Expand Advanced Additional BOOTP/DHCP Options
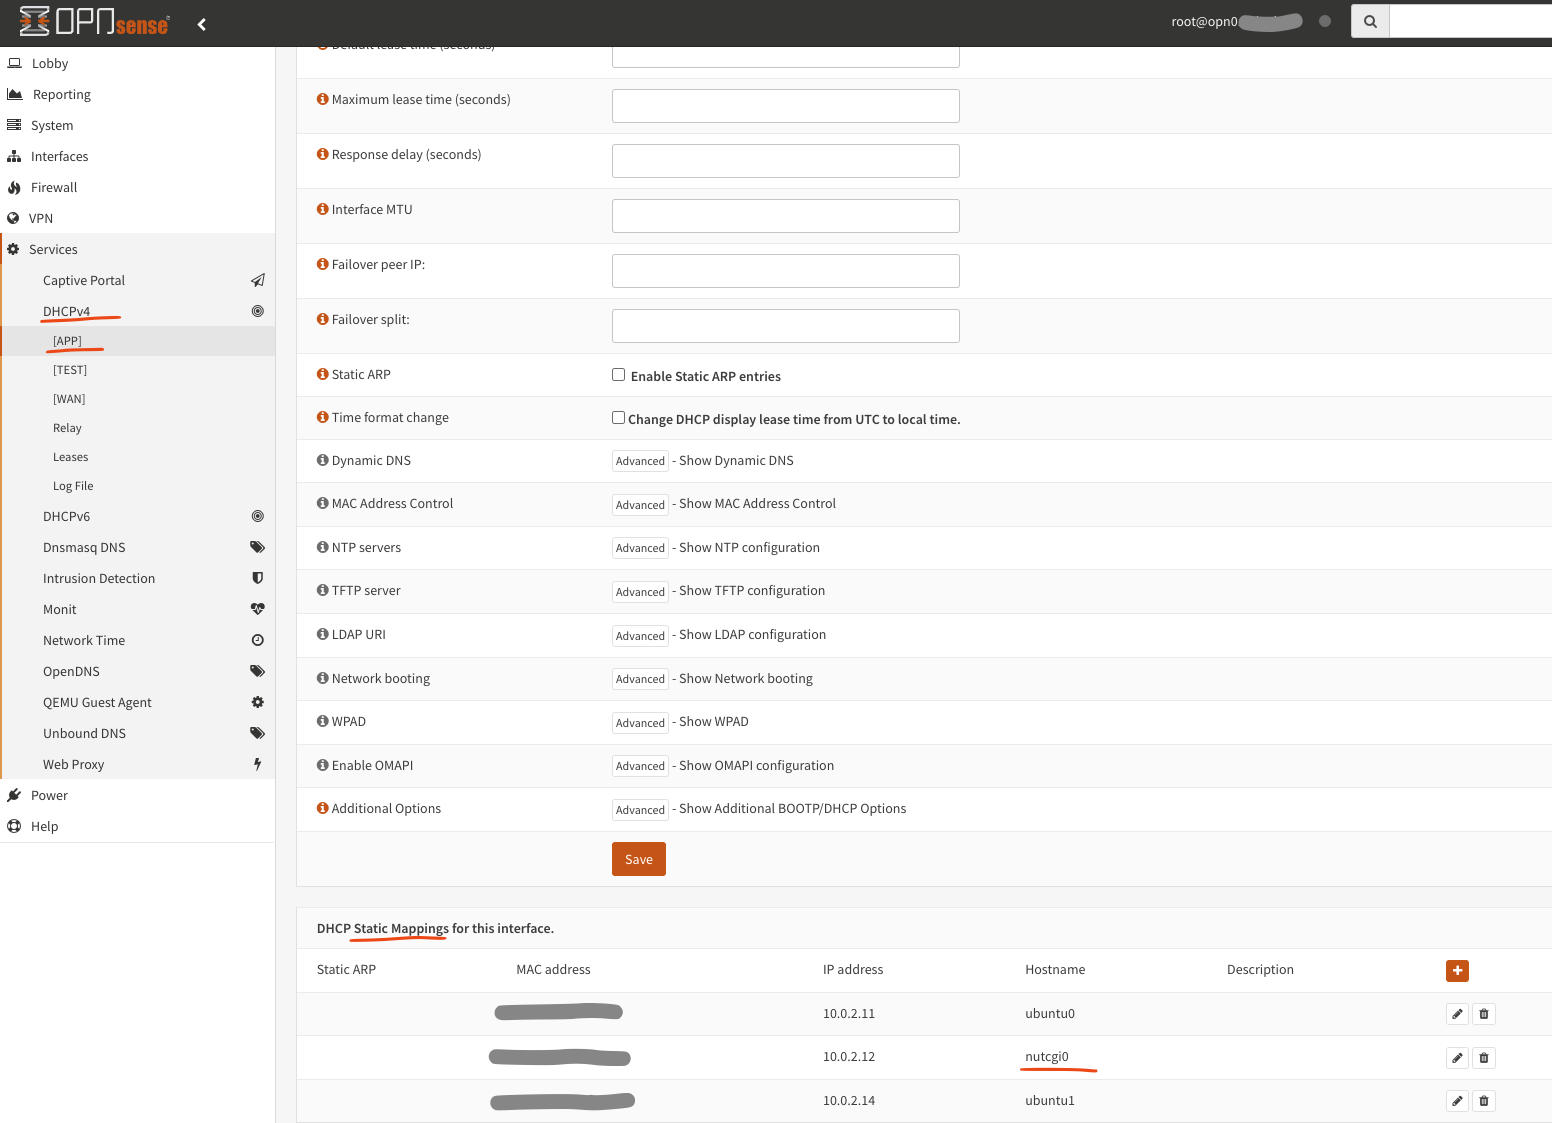 (x=640, y=810)
